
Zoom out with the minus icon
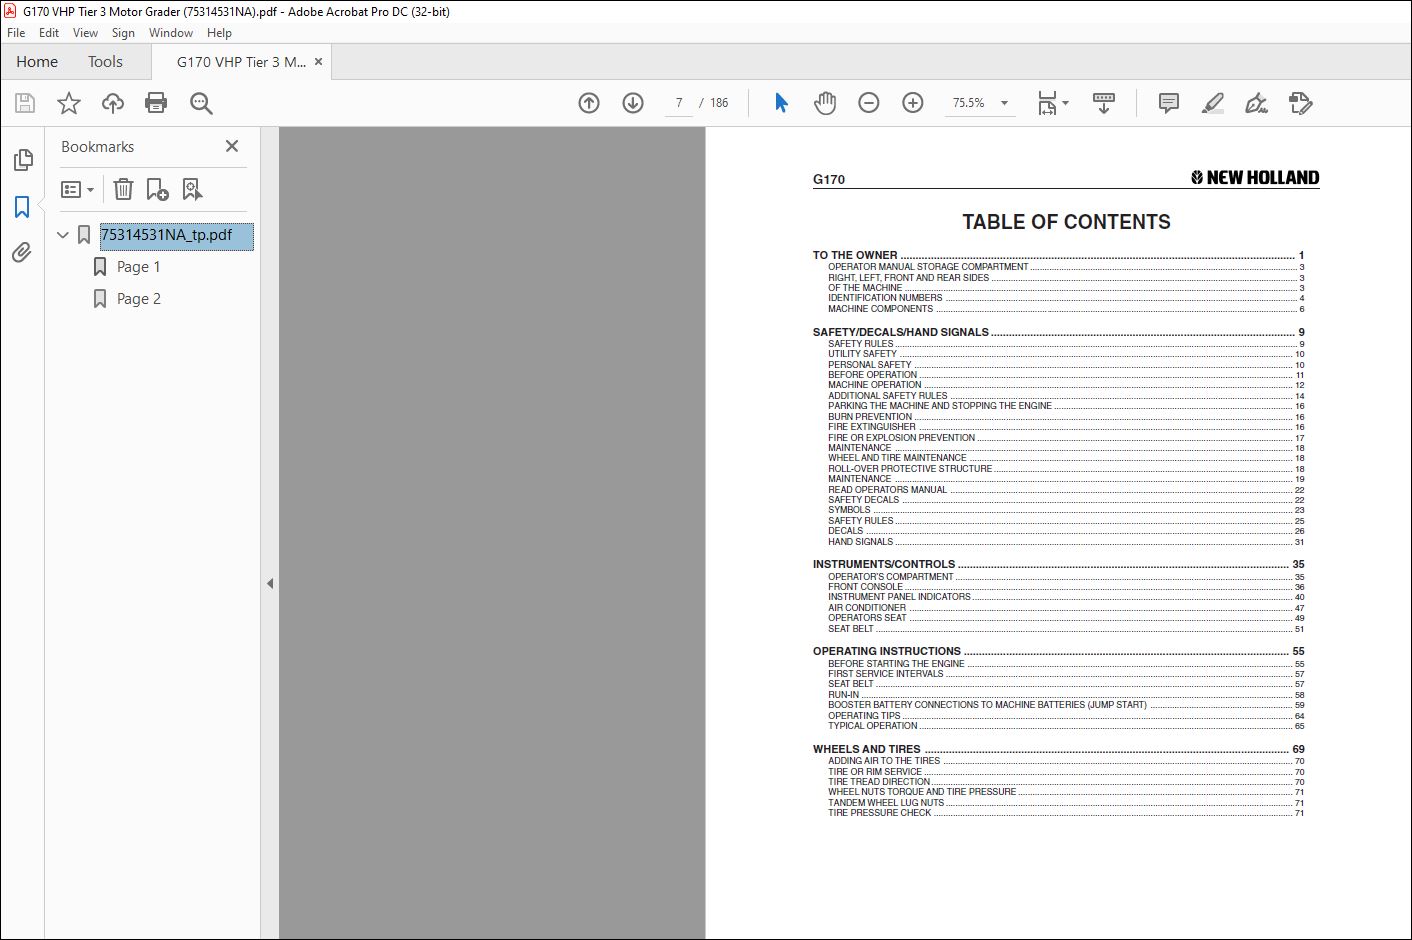tap(869, 103)
